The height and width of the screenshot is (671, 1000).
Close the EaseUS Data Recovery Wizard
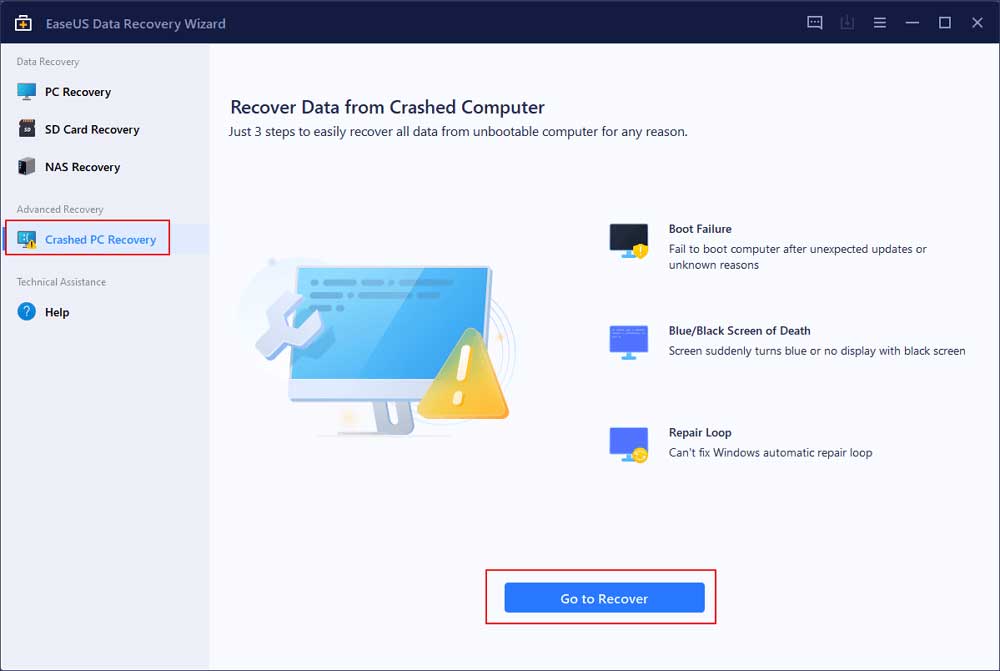(x=977, y=23)
